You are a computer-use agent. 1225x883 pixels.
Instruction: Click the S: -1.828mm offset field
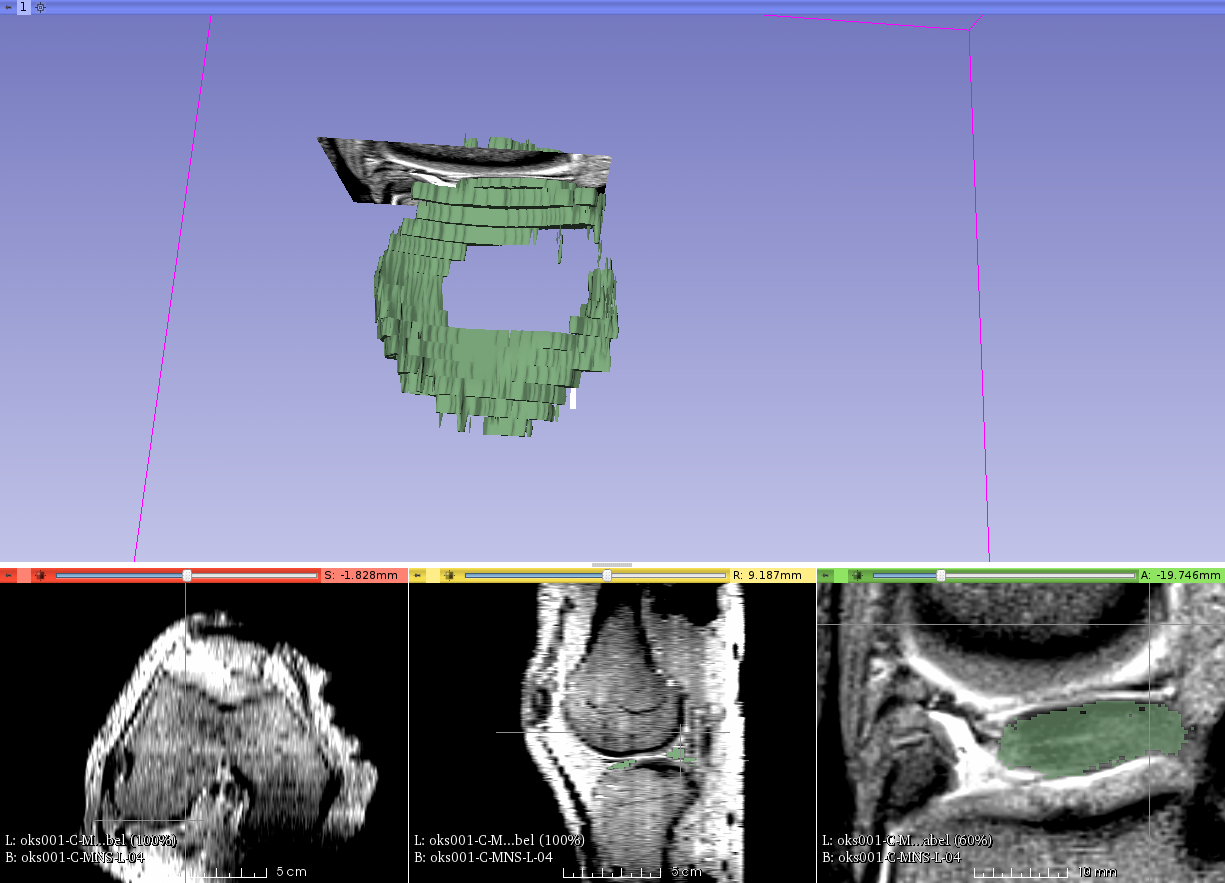364,576
